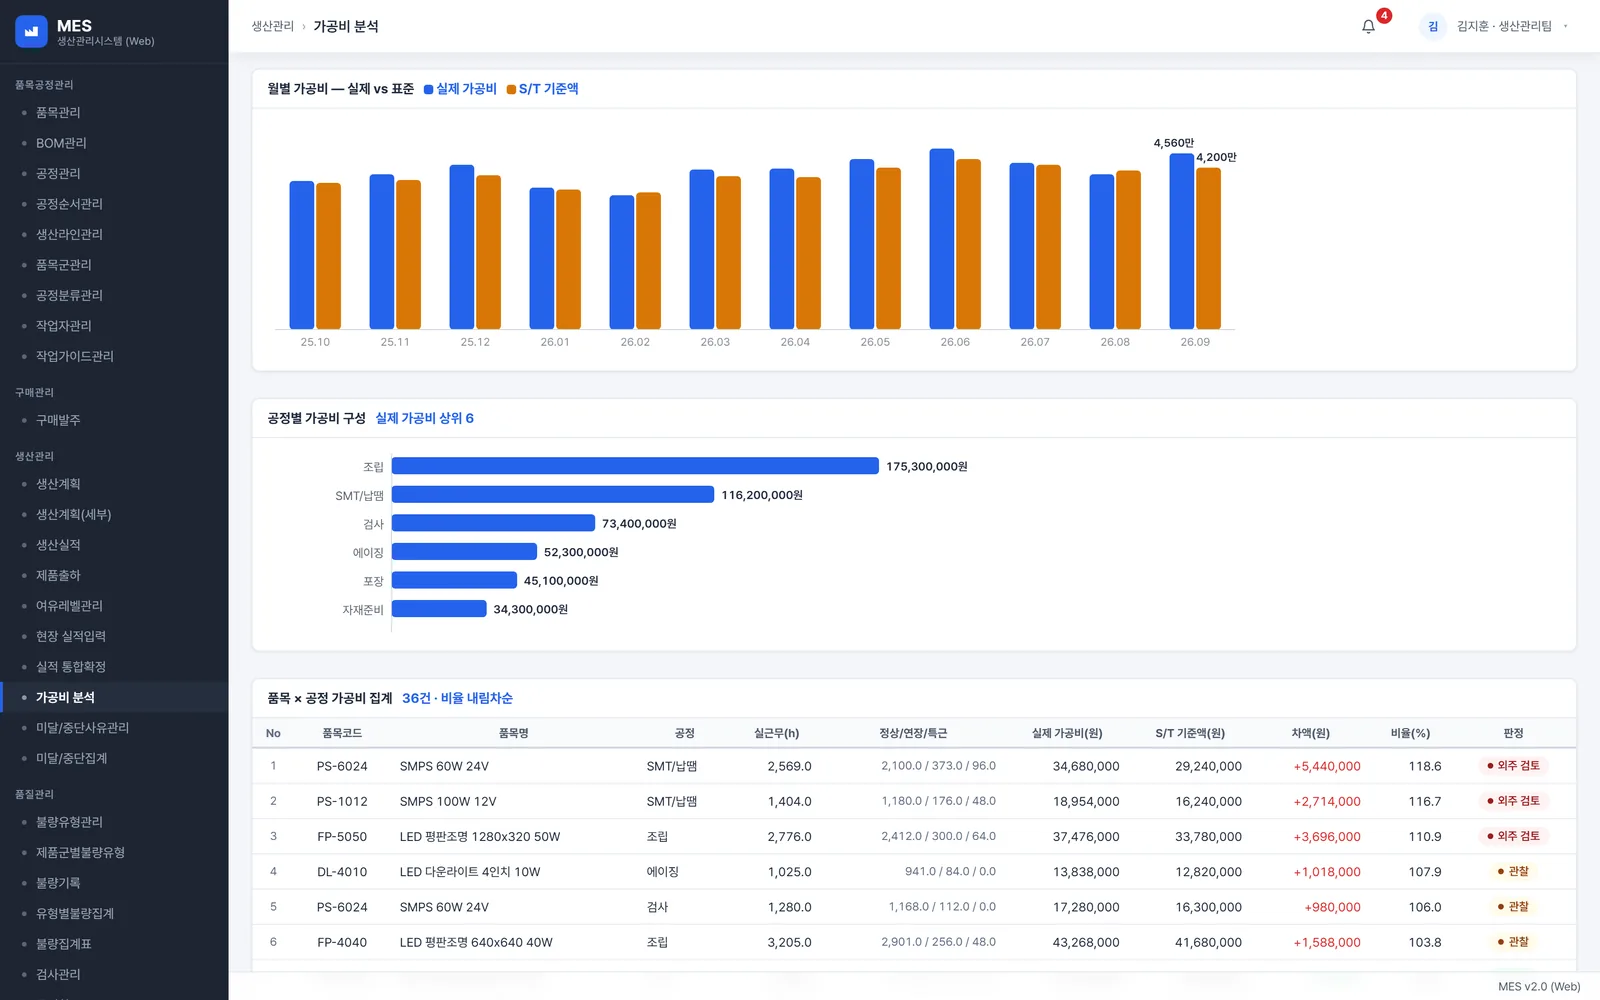Image resolution: width=1600 pixels, height=1000 pixels.
Task: Click the blue 실제 가공비 legend swatch
Action: pyautogui.click(x=428, y=89)
